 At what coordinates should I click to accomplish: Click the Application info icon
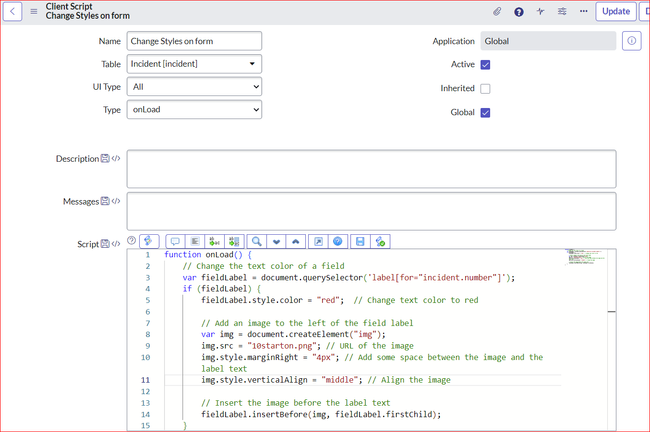(631, 41)
